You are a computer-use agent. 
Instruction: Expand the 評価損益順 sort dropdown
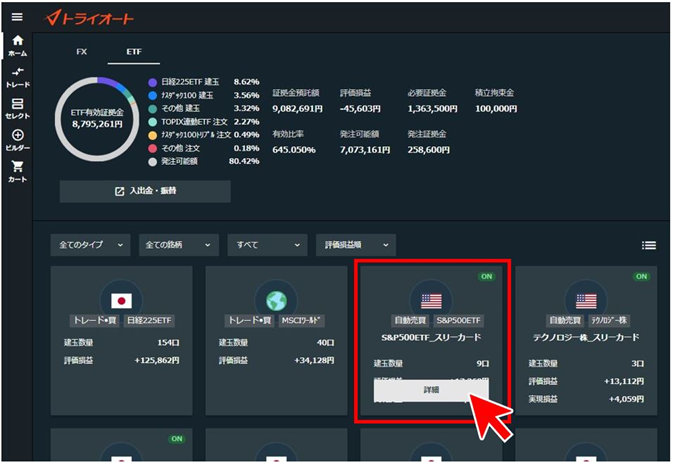click(356, 245)
